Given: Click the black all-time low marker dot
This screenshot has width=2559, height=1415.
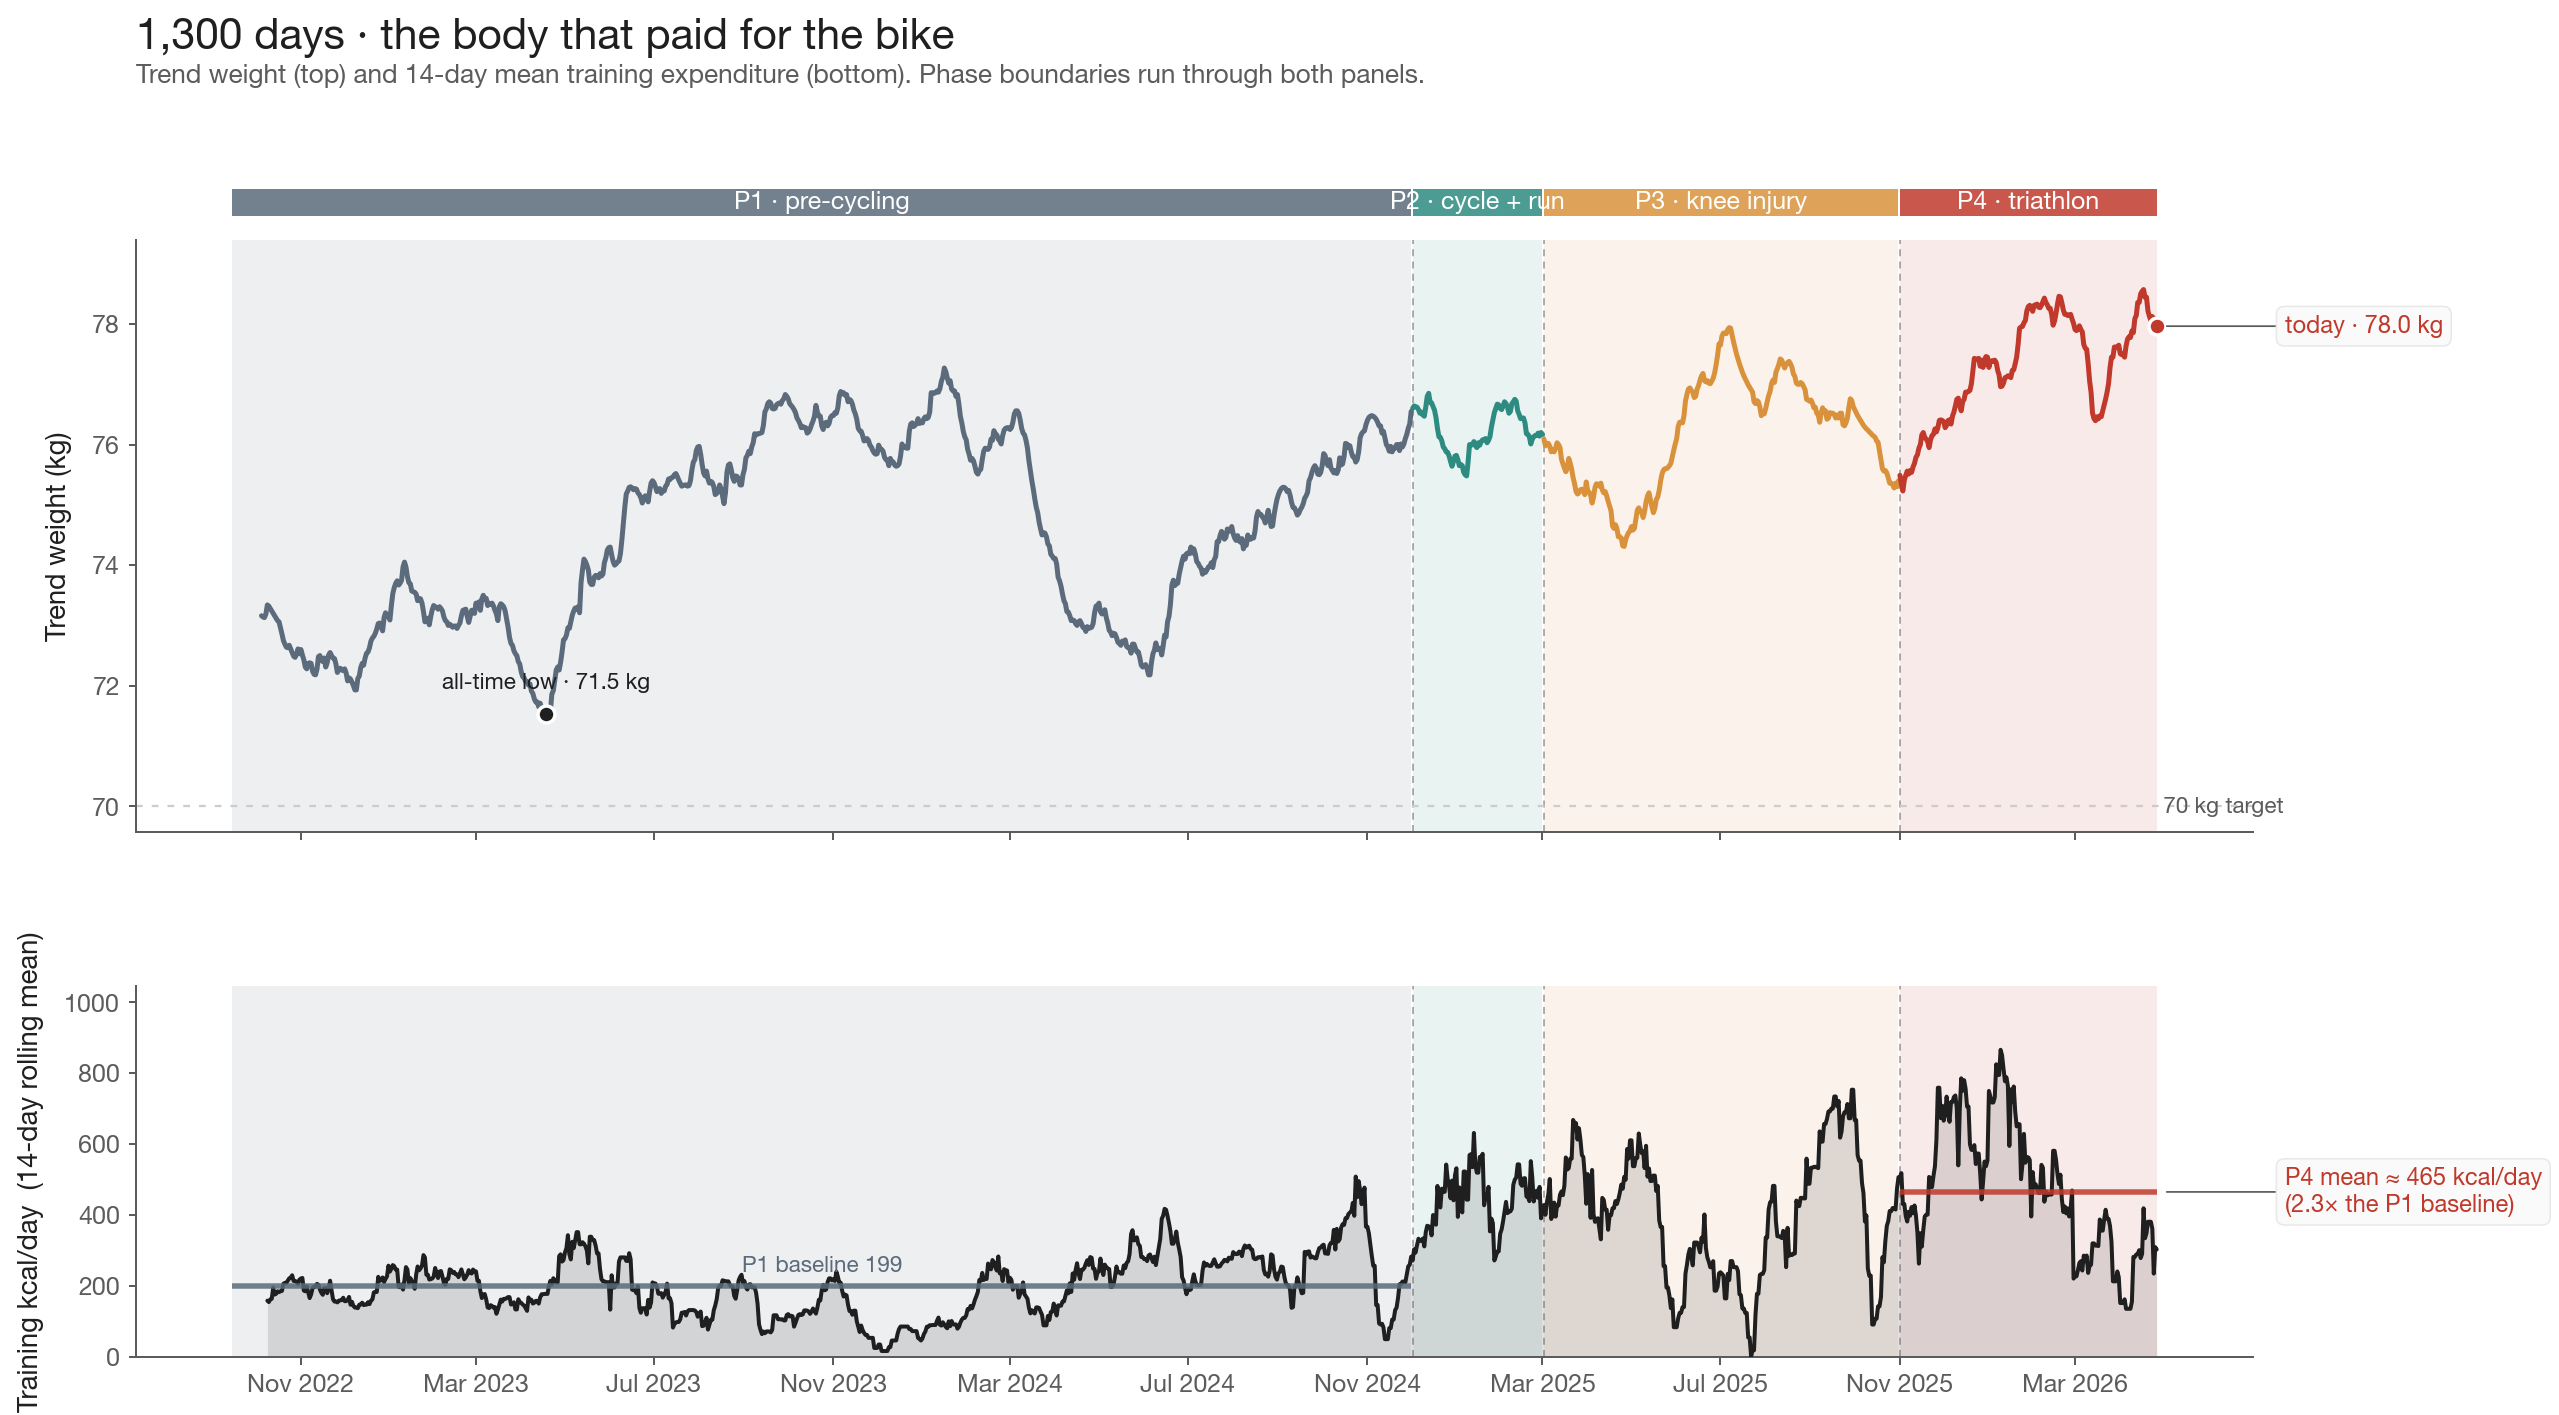Looking at the screenshot, I should (546, 714).
